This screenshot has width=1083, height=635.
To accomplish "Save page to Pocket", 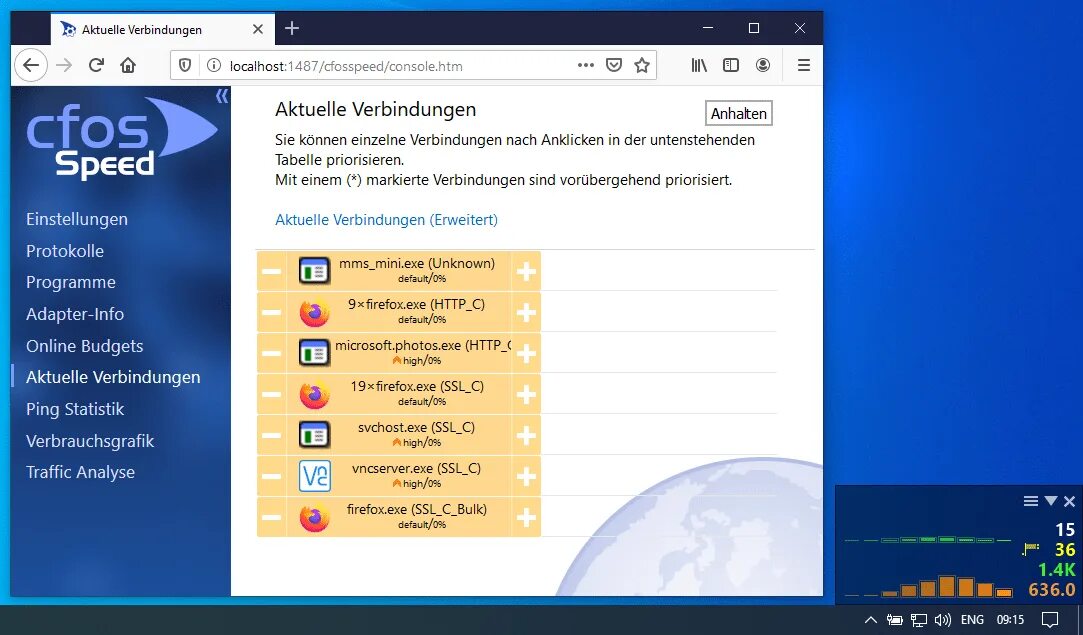I will (x=613, y=65).
